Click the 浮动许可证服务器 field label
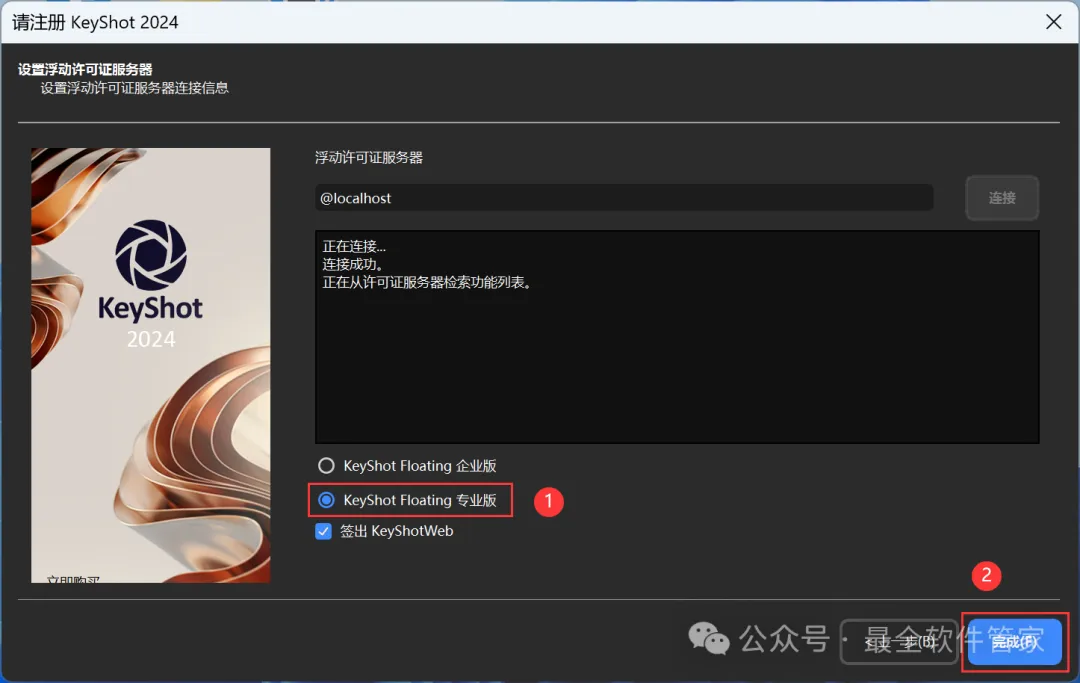 click(x=369, y=158)
